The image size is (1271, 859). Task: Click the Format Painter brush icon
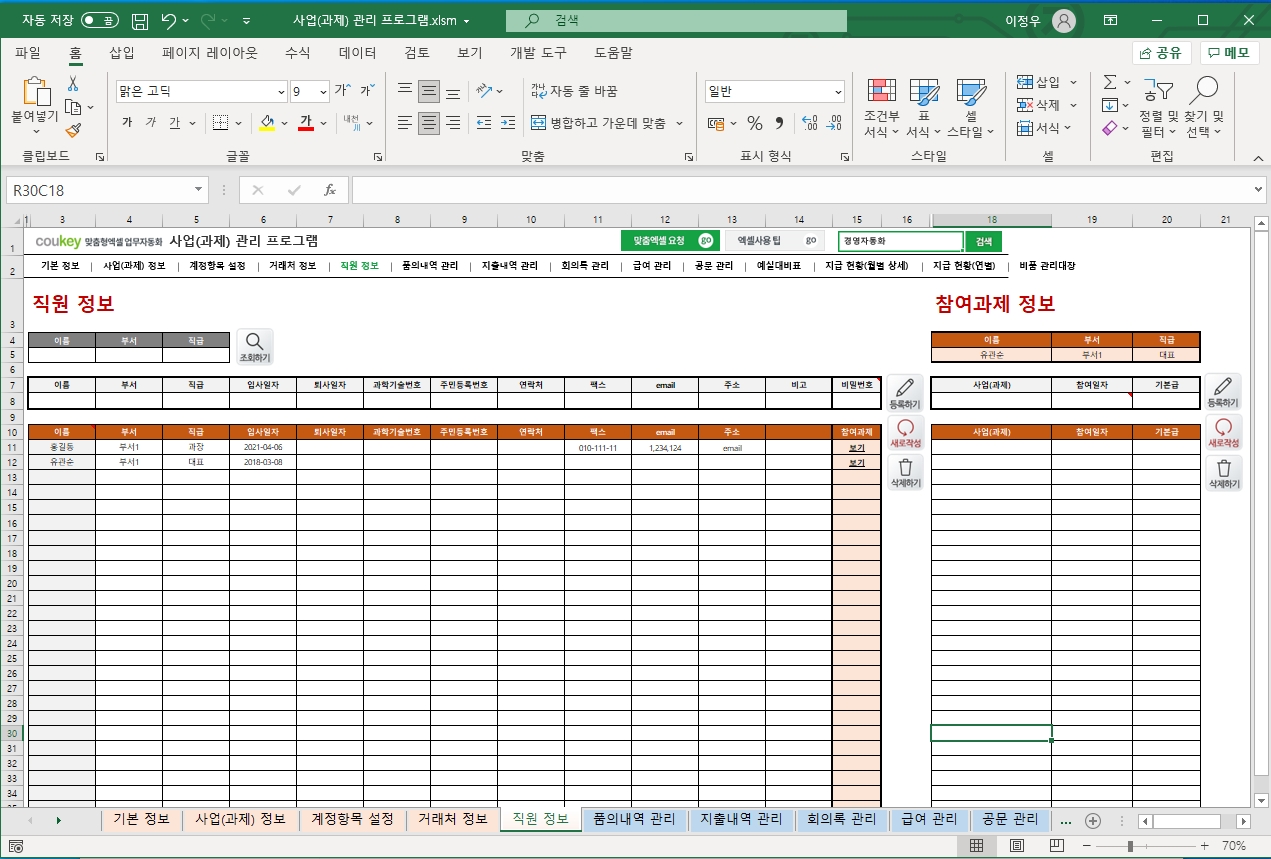pos(73,130)
